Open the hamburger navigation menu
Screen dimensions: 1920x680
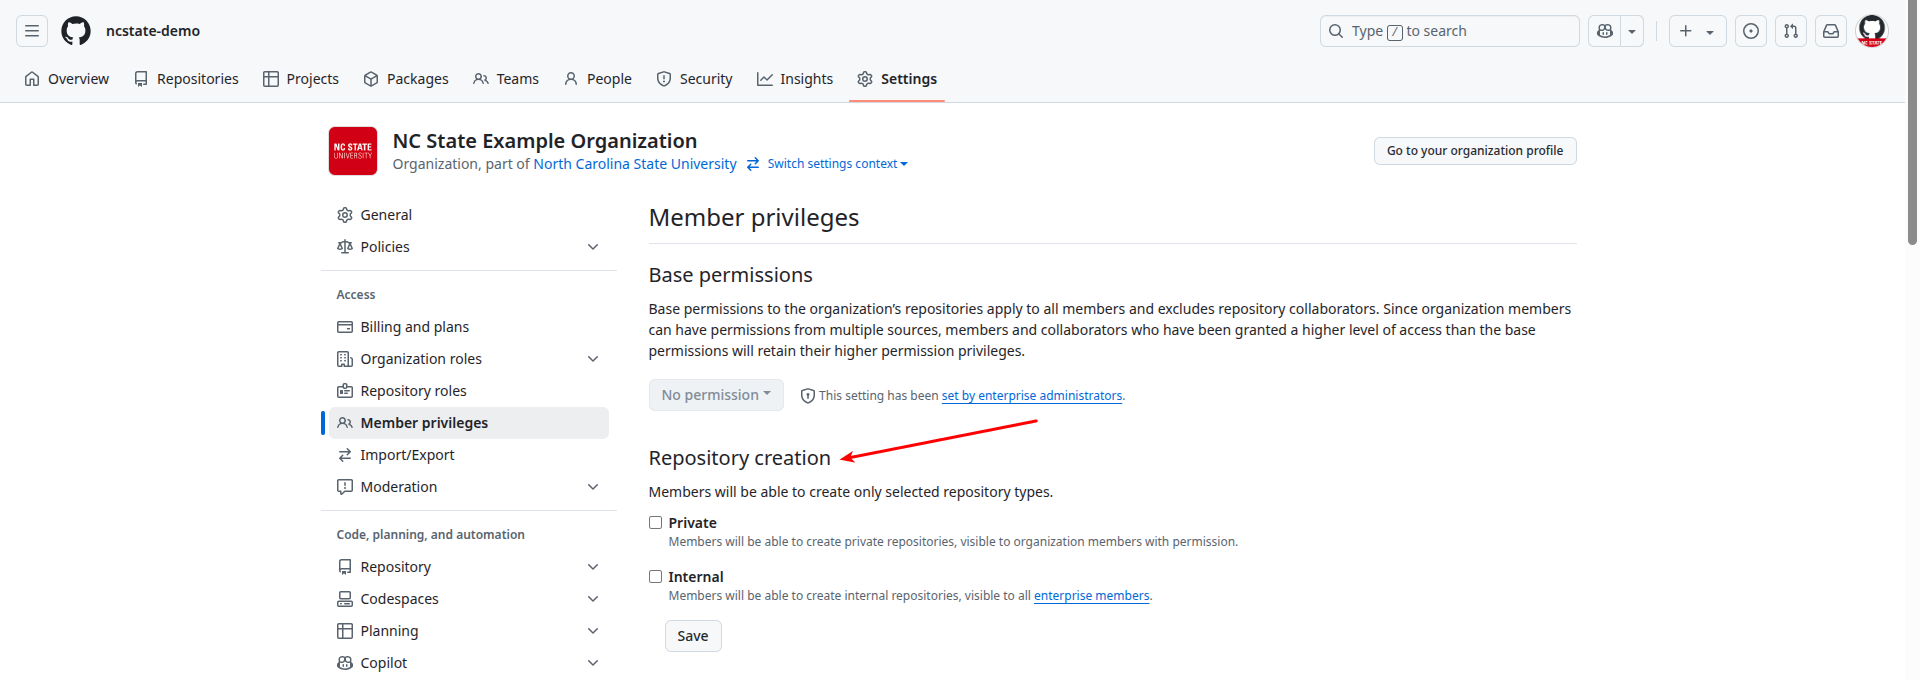tap(32, 31)
